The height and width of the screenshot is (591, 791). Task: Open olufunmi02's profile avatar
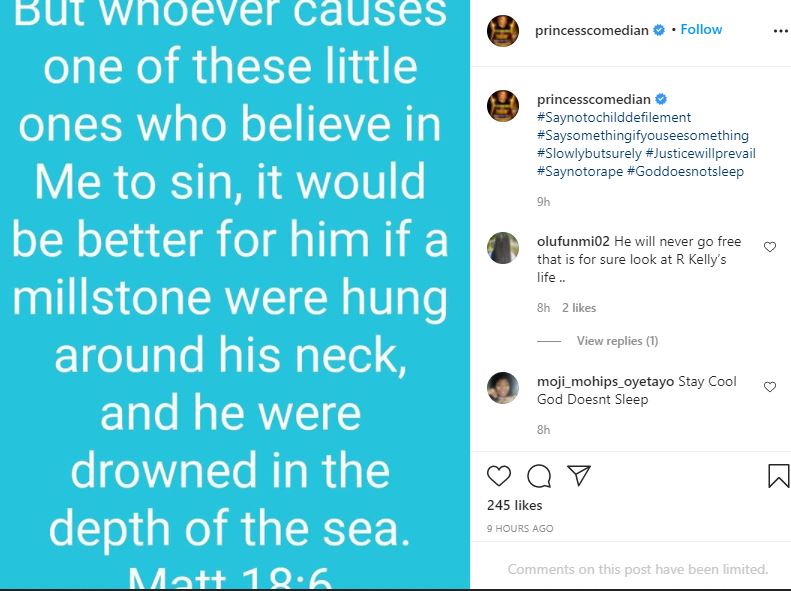tap(502, 247)
